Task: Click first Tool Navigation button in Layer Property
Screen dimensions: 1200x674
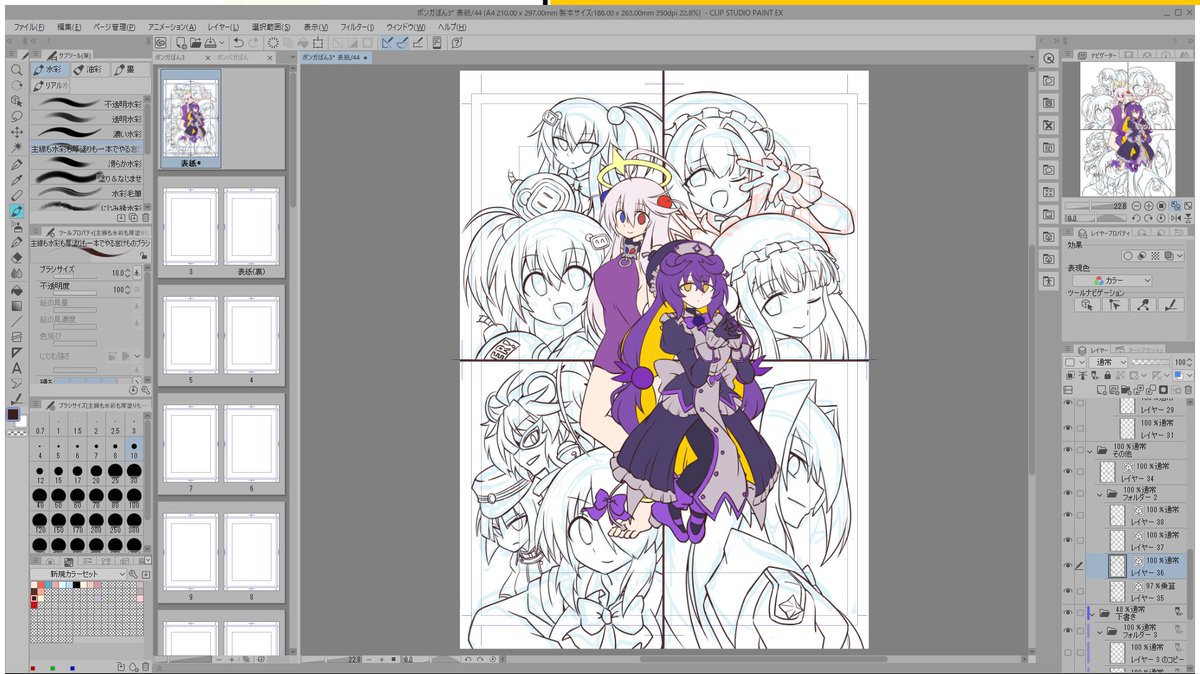Action: [1087, 305]
